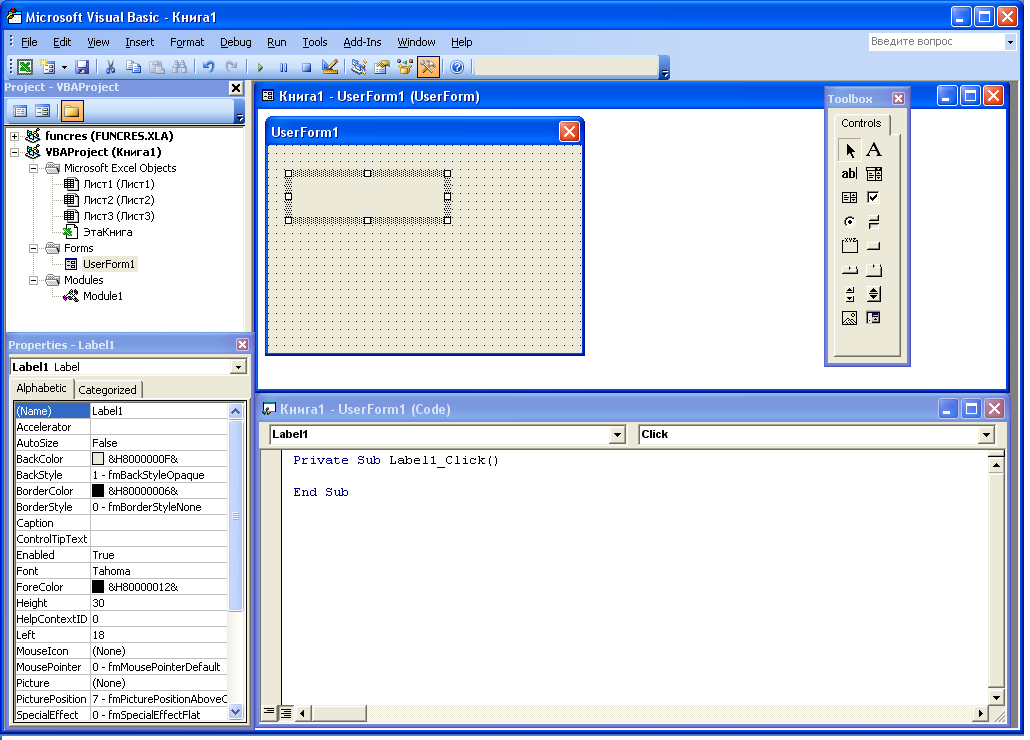Image resolution: width=1030 pixels, height=740 pixels.
Task: Switch to Full Module View in code window
Action: tap(286, 712)
